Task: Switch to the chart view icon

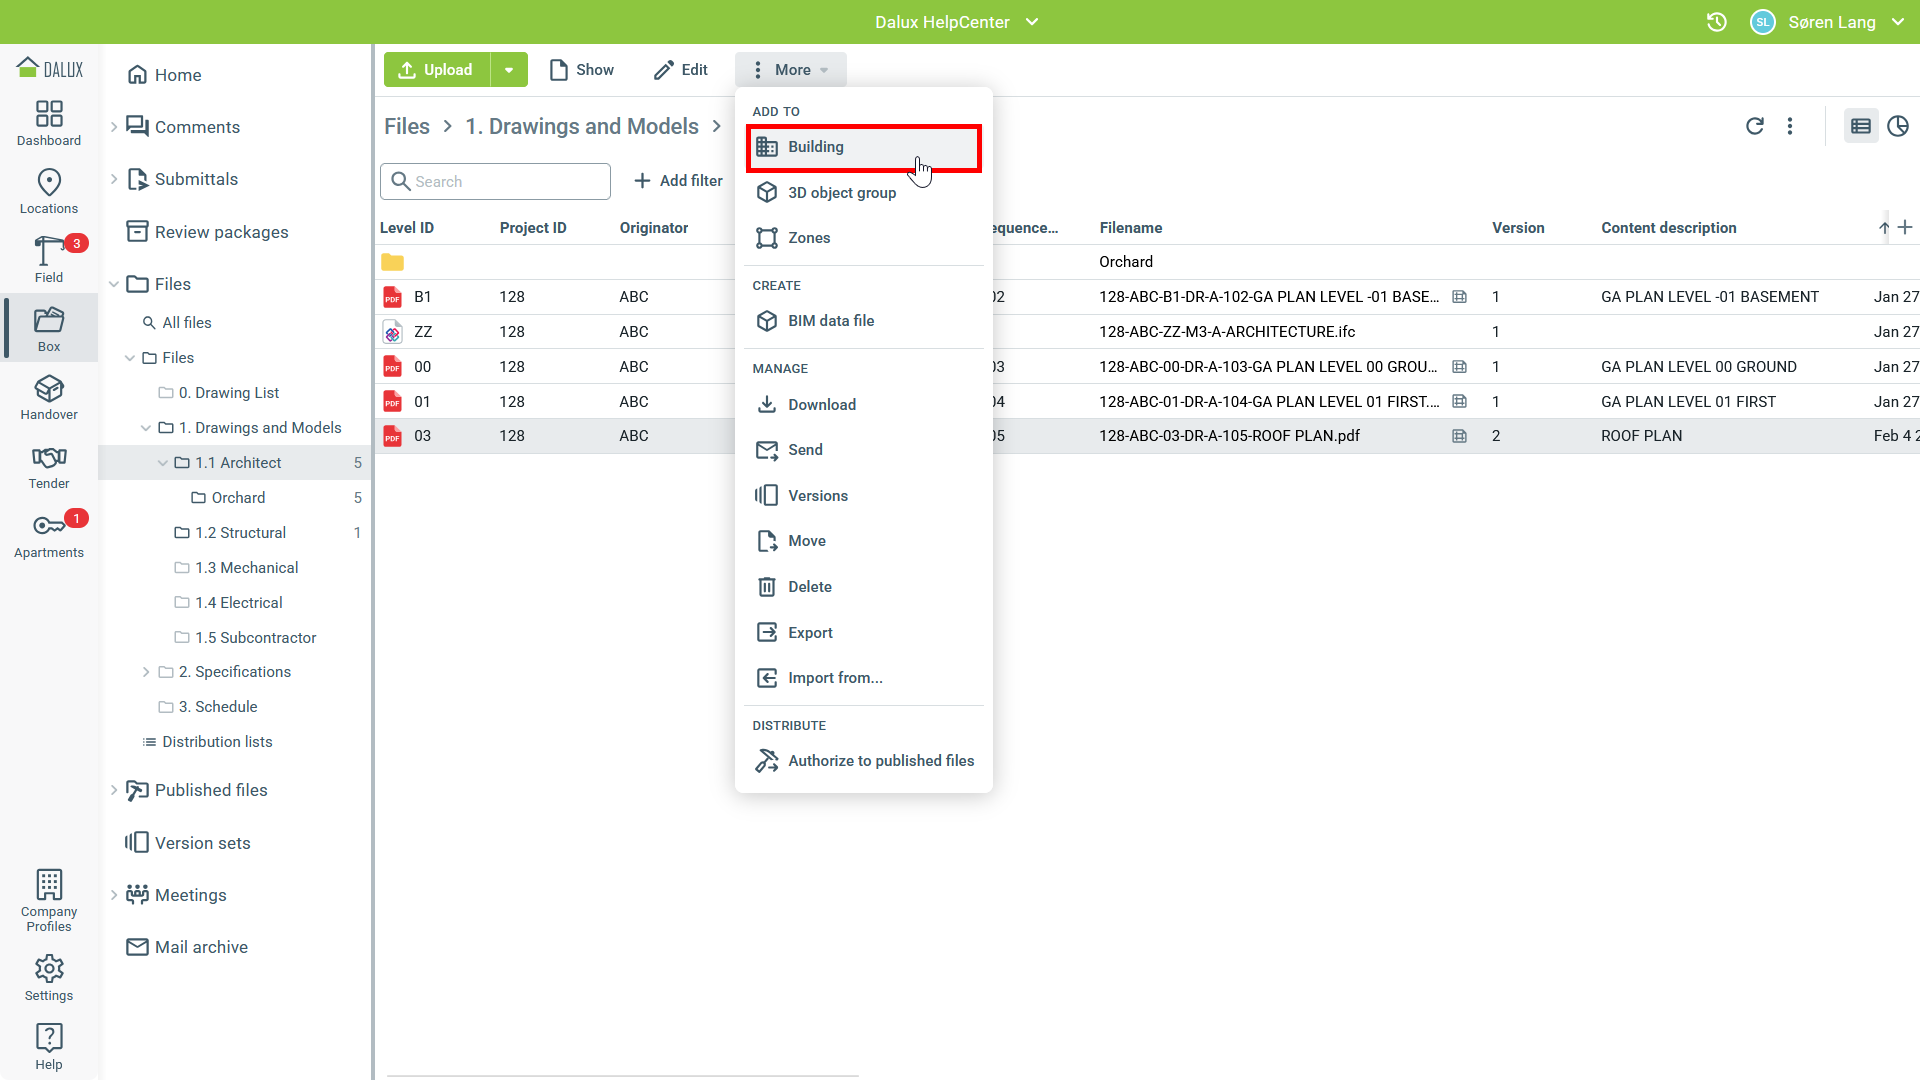Action: point(1897,126)
